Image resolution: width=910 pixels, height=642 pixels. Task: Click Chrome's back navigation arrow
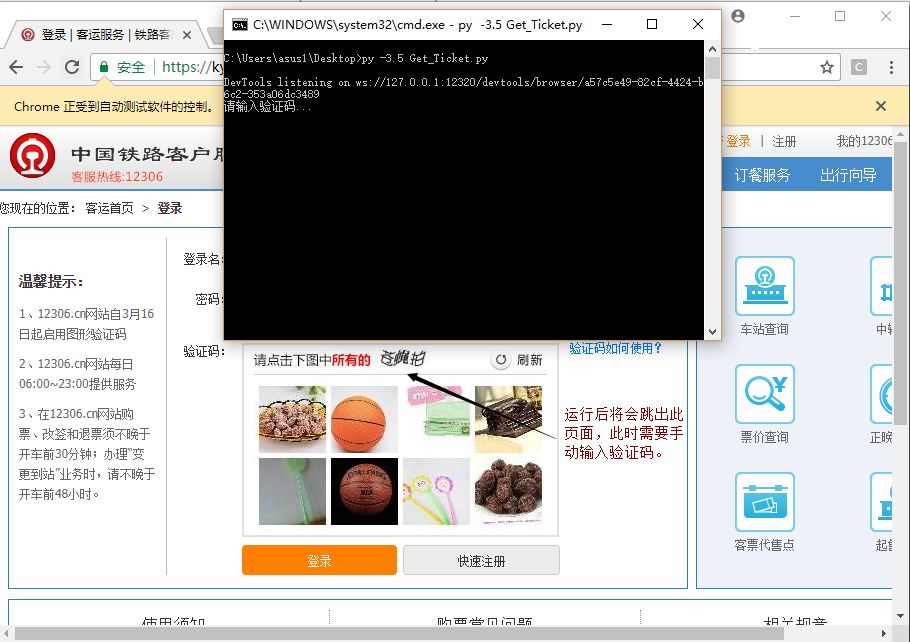[16, 67]
